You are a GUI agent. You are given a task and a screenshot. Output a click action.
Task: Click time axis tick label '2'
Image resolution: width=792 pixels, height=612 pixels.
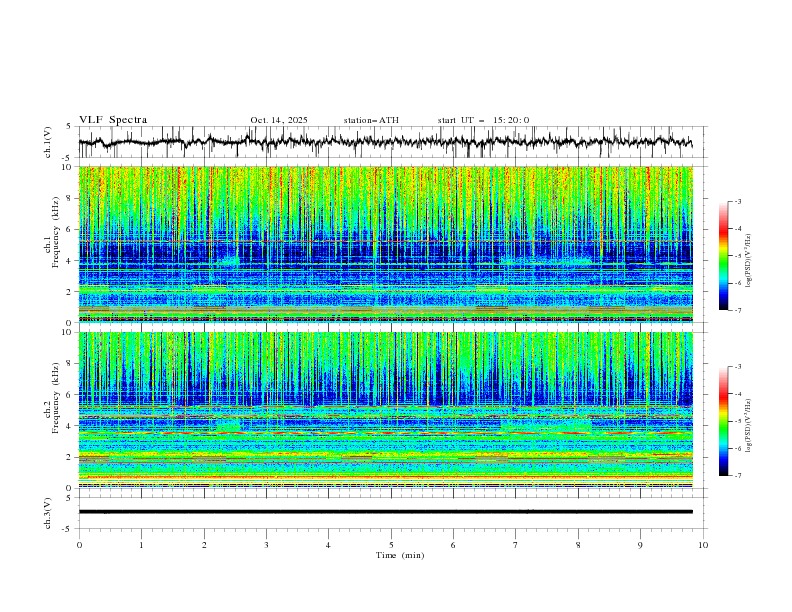(204, 545)
